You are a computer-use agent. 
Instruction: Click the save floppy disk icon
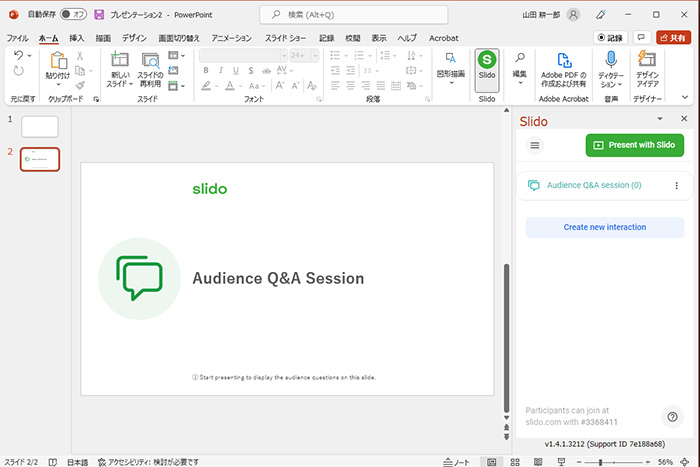pos(99,15)
